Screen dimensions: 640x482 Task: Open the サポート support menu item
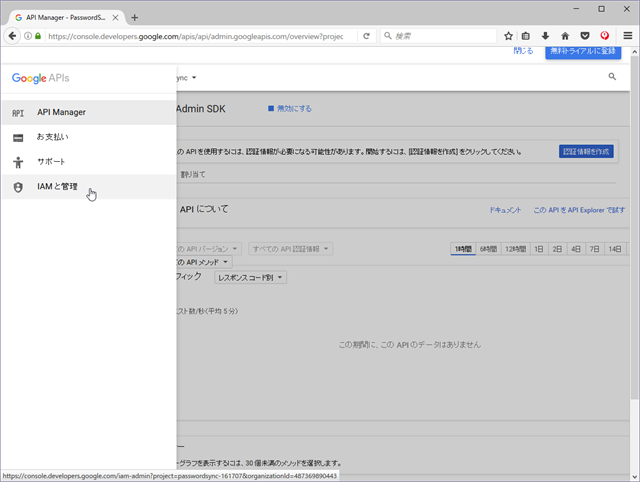pyautogui.click(x=89, y=162)
